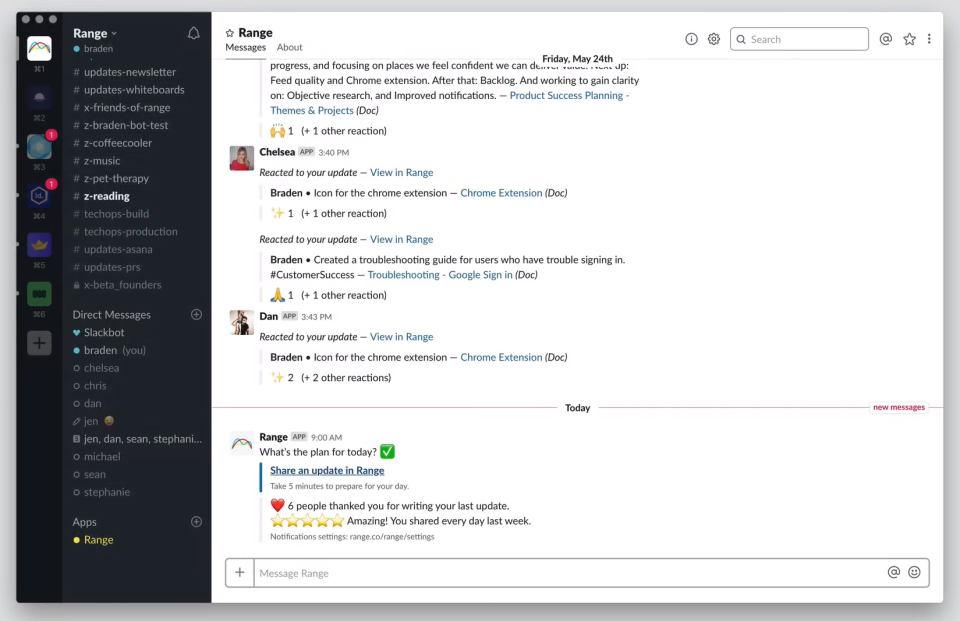Click the folded hands reaction emoji
The height and width of the screenshot is (621, 960).
click(277, 295)
